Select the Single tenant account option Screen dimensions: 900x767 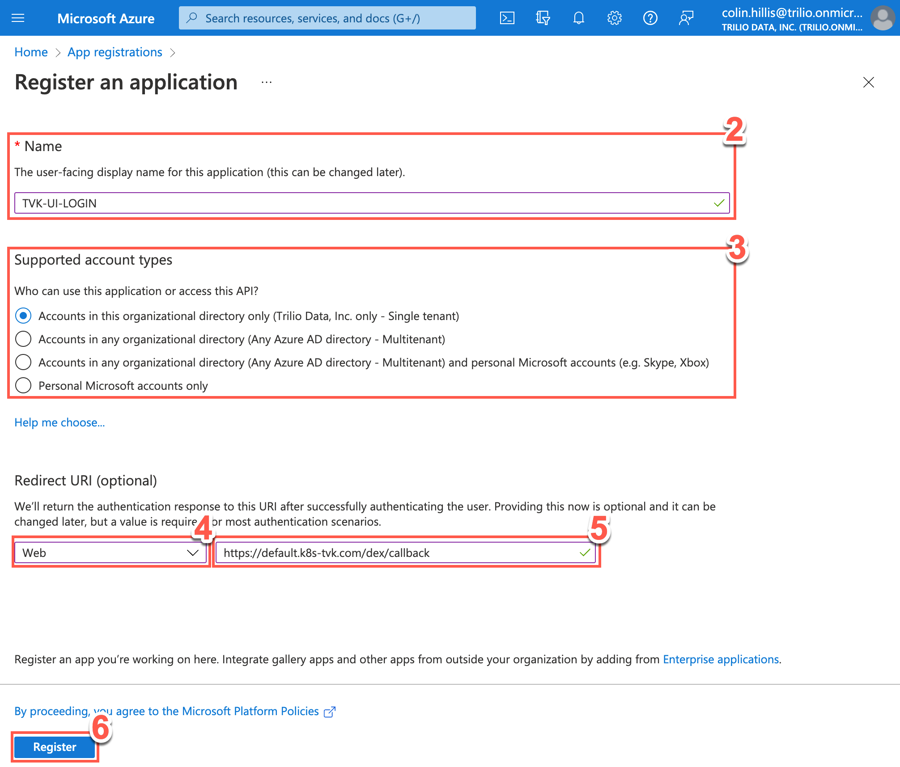(x=23, y=316)
